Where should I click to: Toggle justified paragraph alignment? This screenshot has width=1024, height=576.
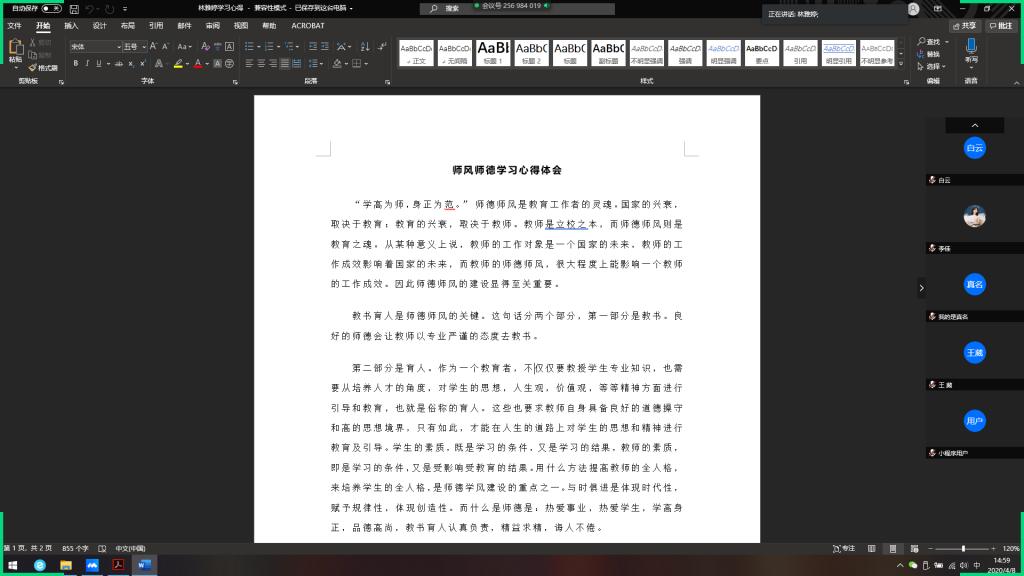[x=285, y=64]
